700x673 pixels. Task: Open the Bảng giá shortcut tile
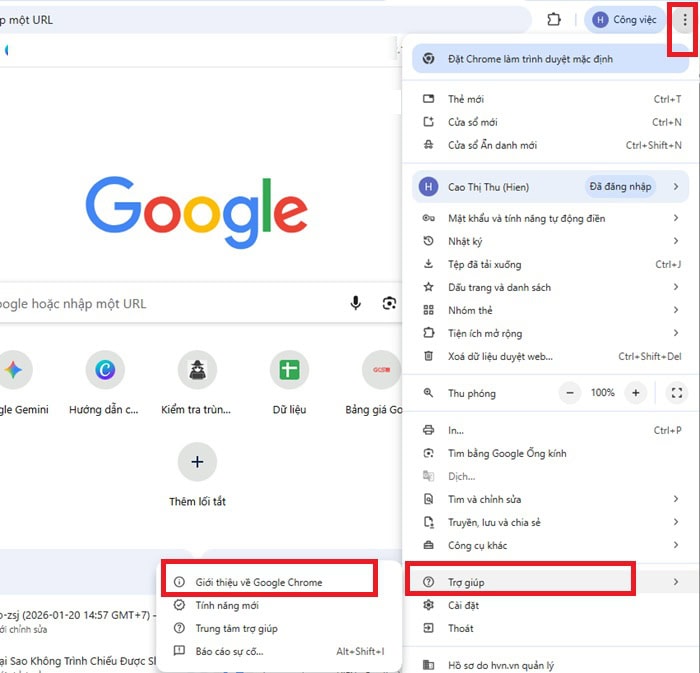pyautogui.click(x=375, y=384)
